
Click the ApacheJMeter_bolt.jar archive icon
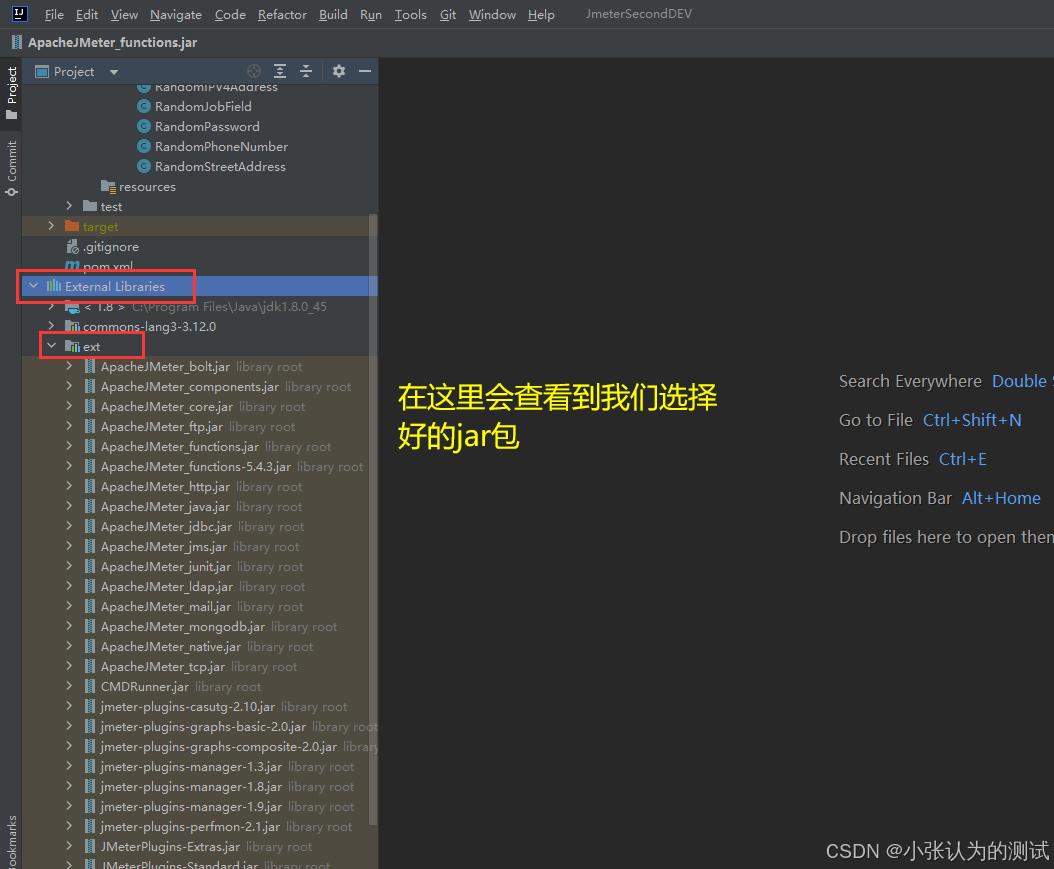(x=89, y=366)
